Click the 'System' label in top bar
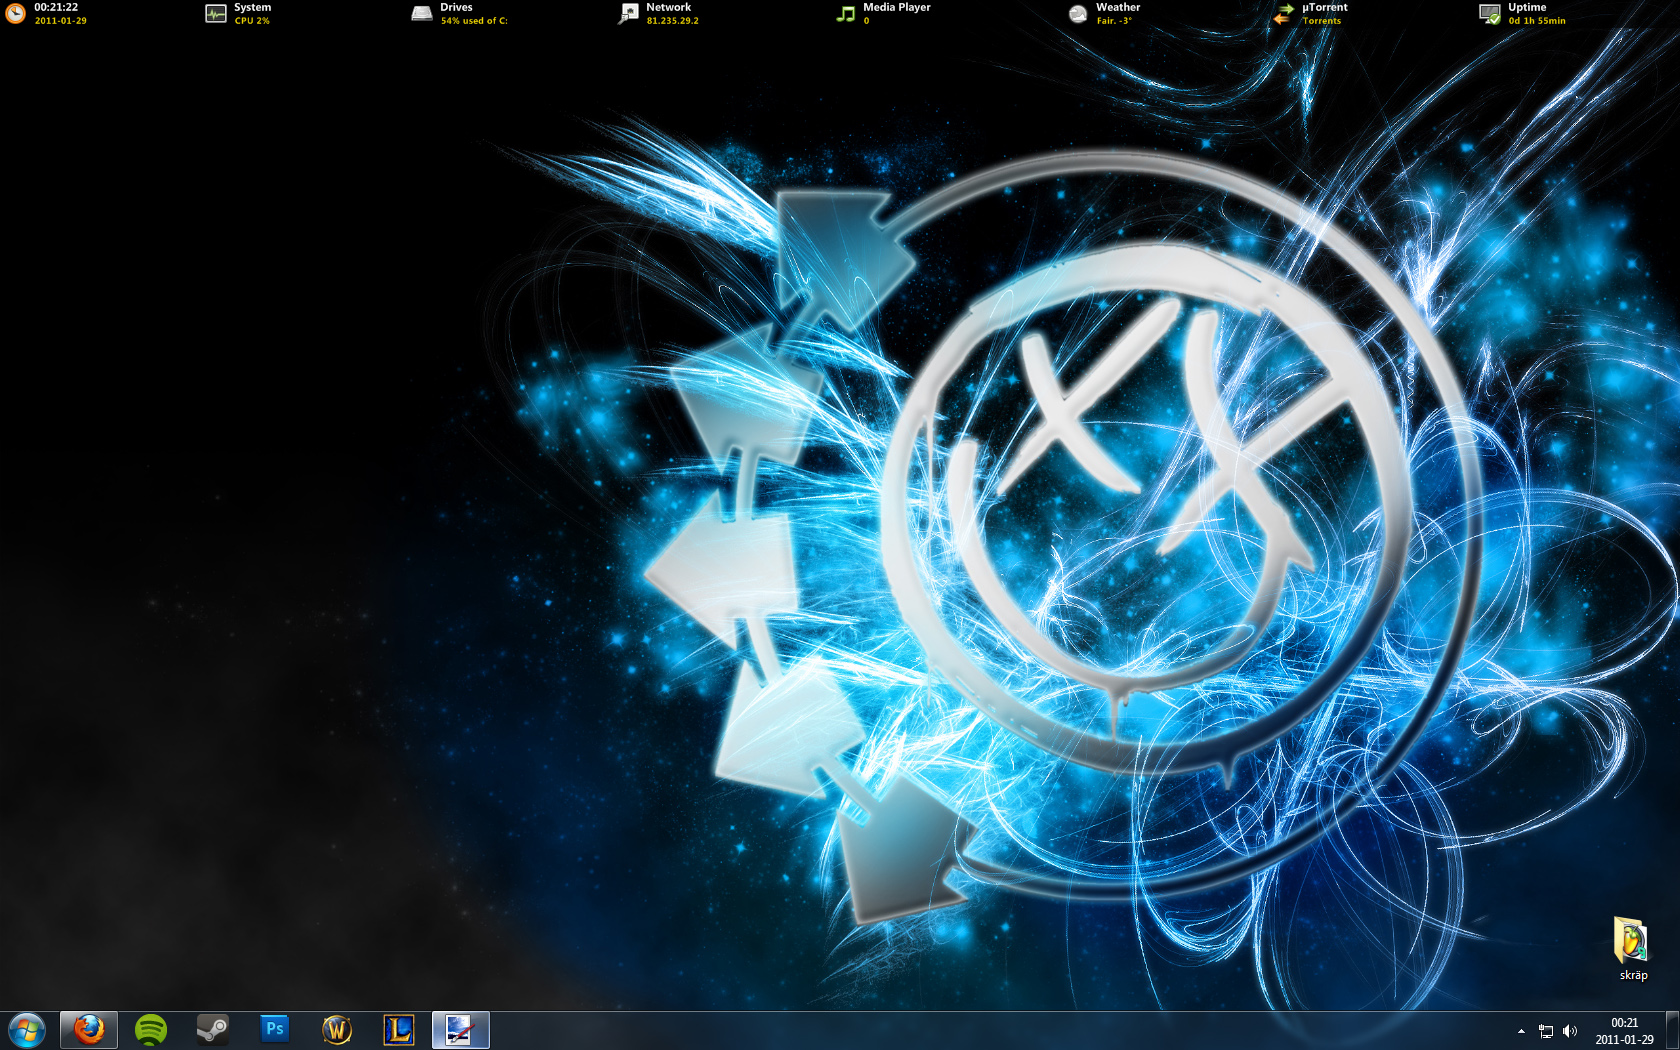This screenshot has height=1050, width=1680. [252, 7]
